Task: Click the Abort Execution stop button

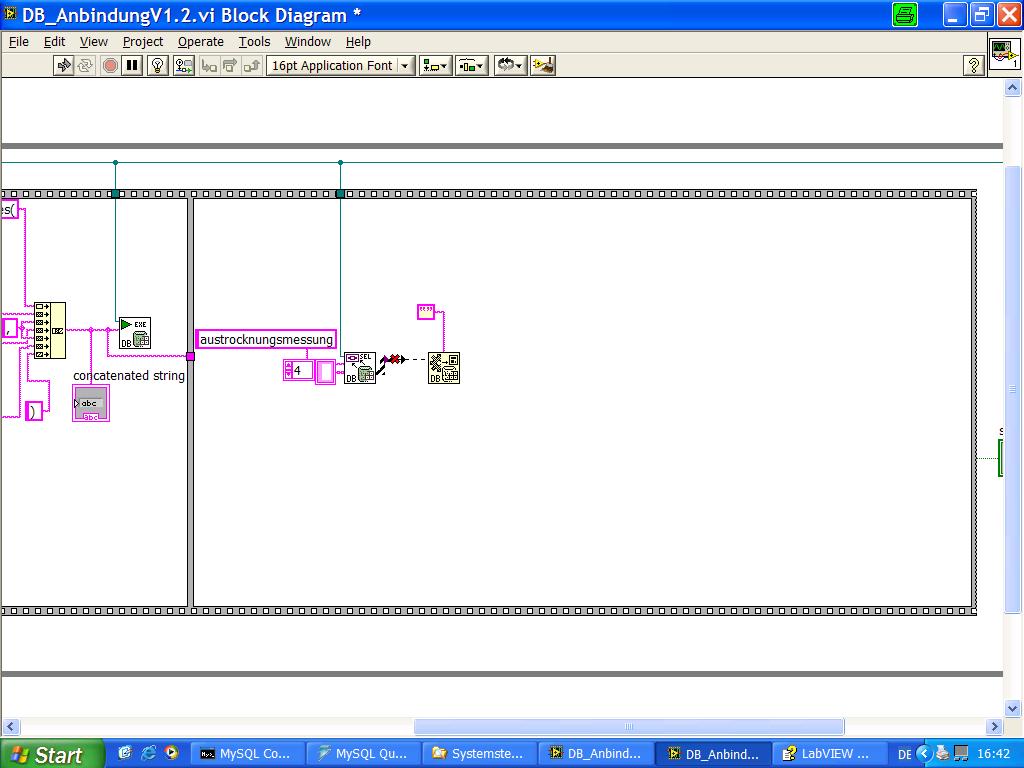Action: click(110, 65)
